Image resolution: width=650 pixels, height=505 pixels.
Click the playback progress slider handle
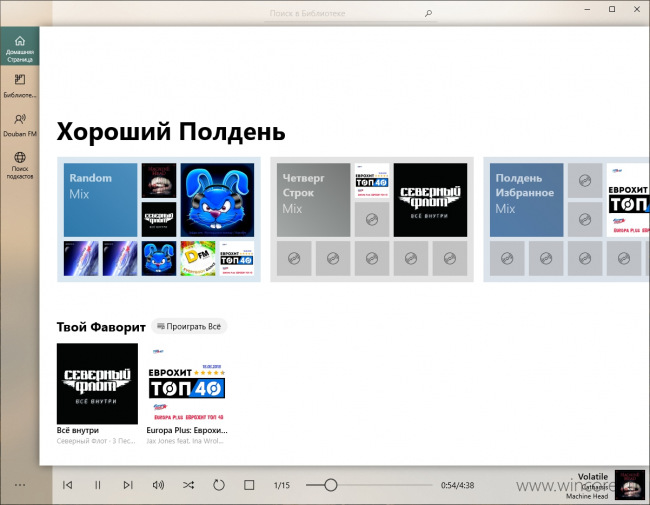[330, 485]
